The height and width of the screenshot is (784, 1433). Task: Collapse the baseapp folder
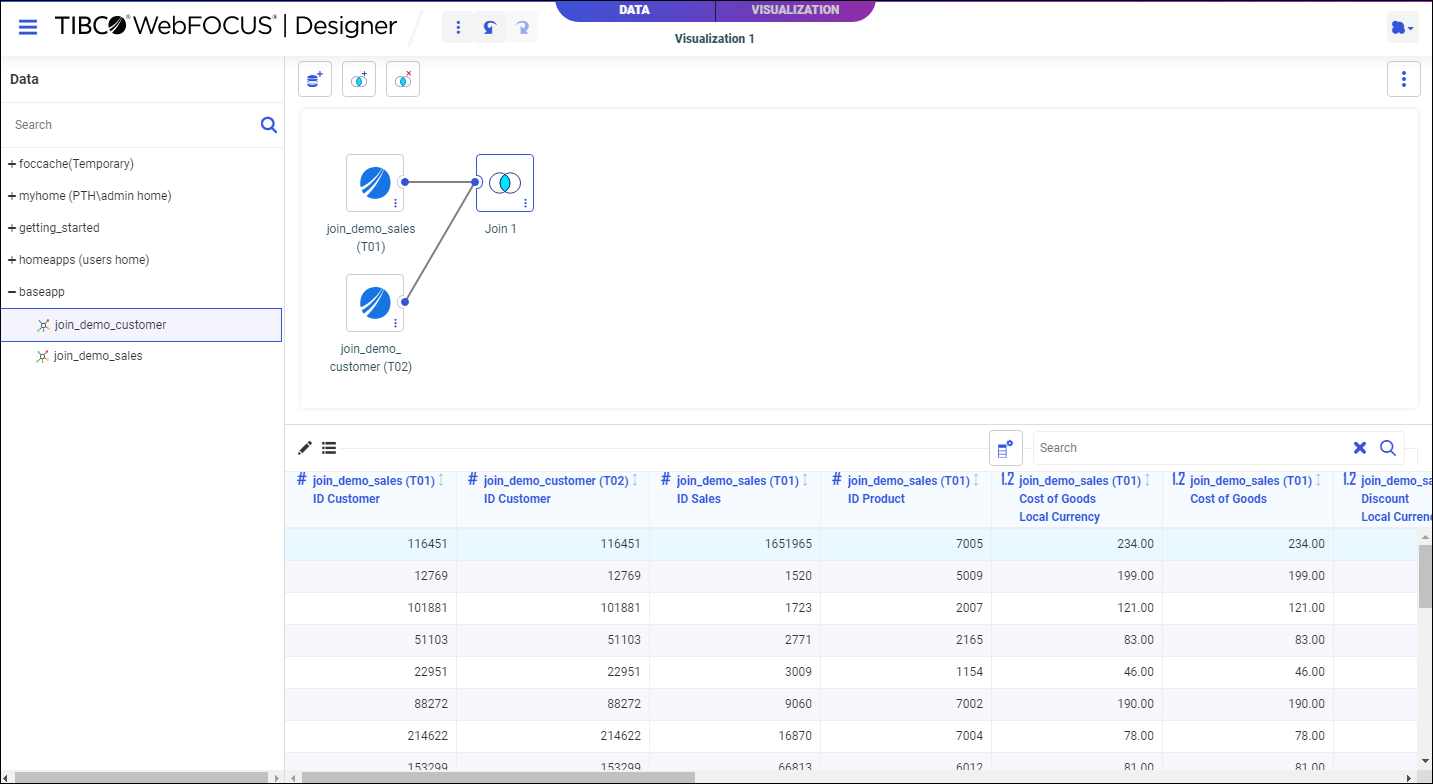[12, 292]
